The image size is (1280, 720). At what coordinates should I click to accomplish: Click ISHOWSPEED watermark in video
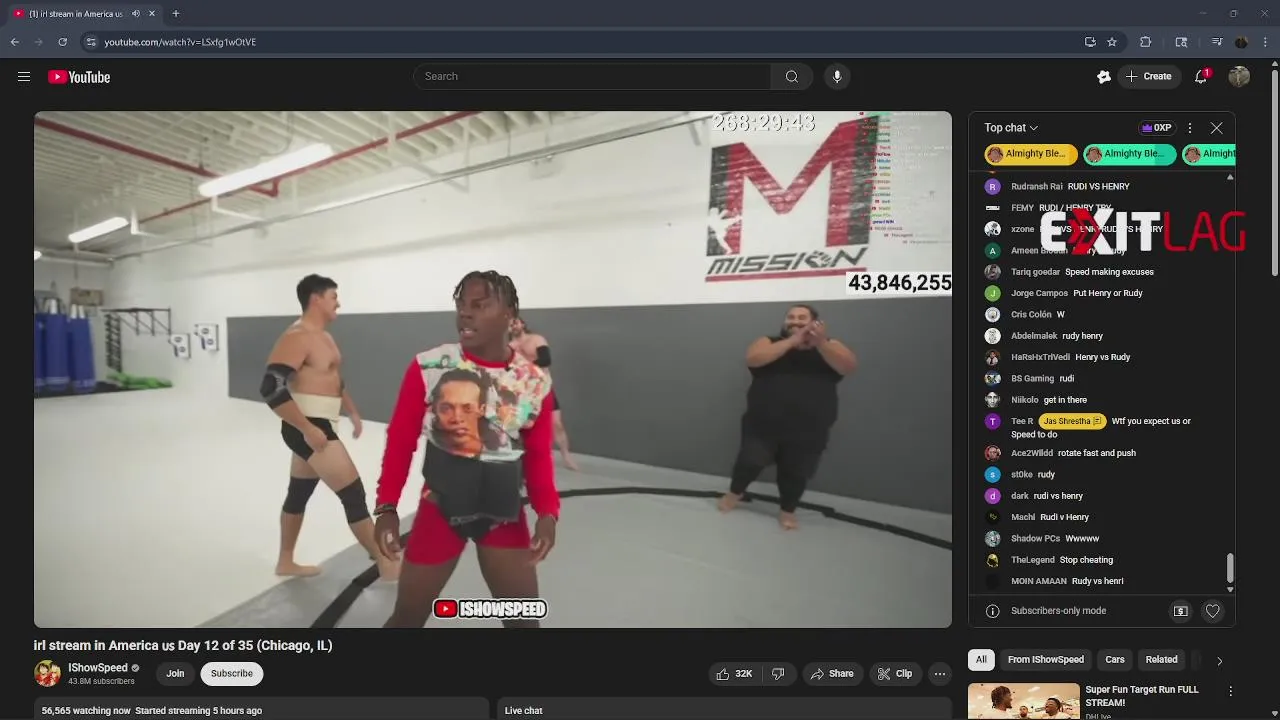coord(490,609)
